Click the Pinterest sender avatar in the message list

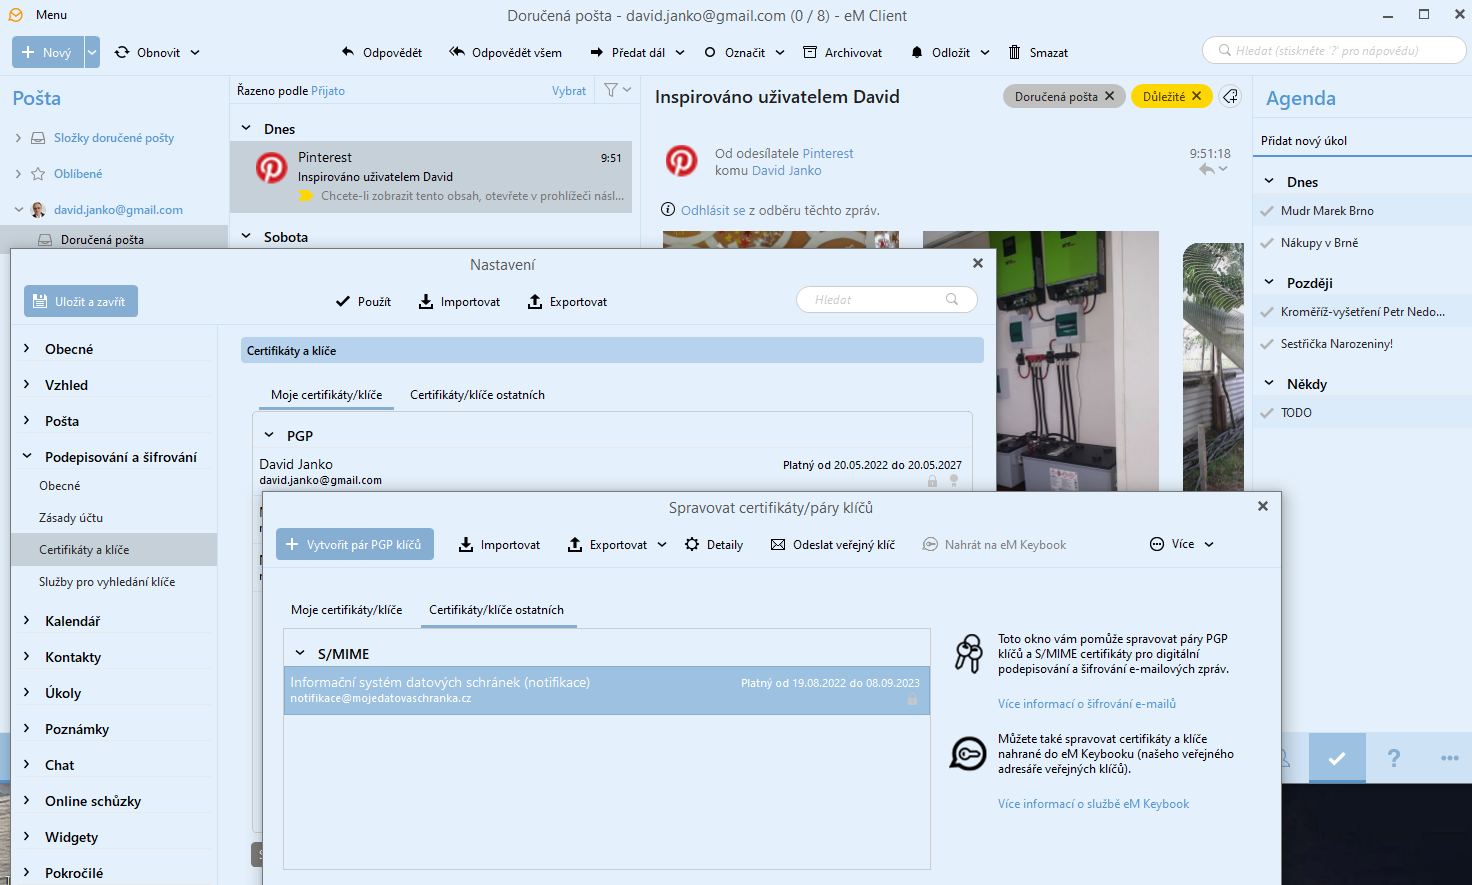pyautogui.click(x=271, y=167)
